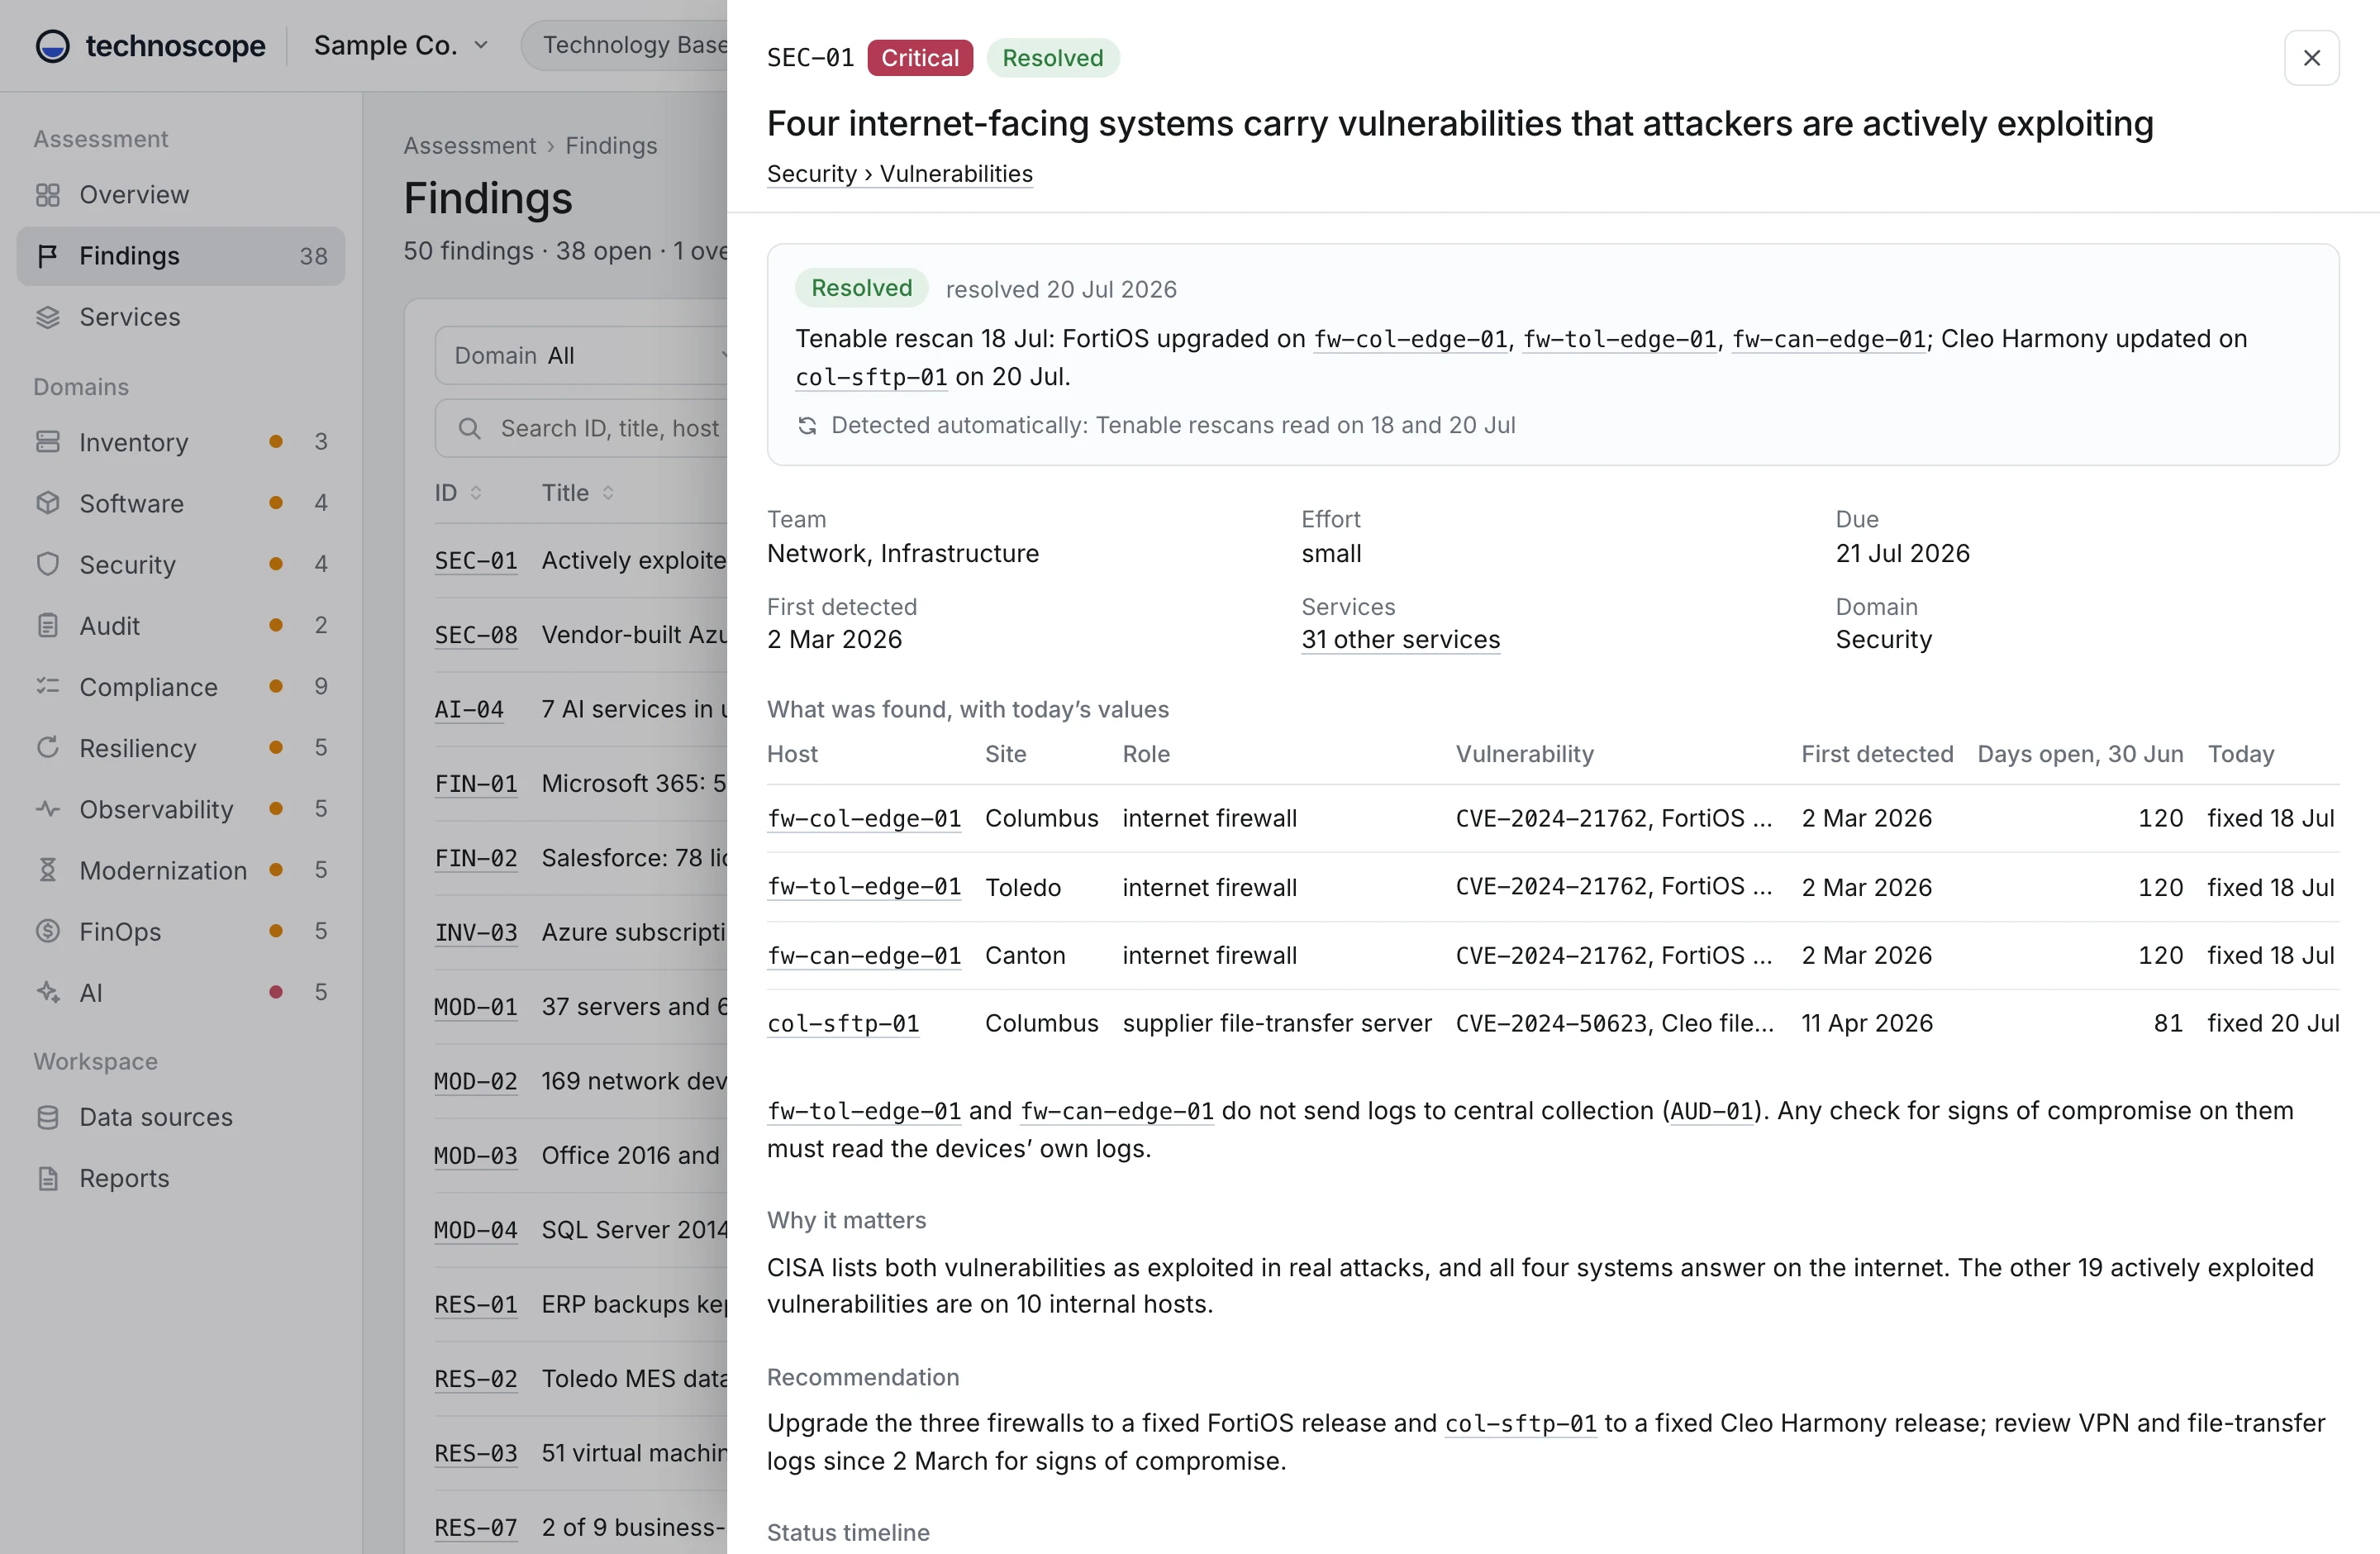The width and height of the screenshot is (2380, 1554).
Task: Click the Modernization hourglass icon
Action: 48,870
